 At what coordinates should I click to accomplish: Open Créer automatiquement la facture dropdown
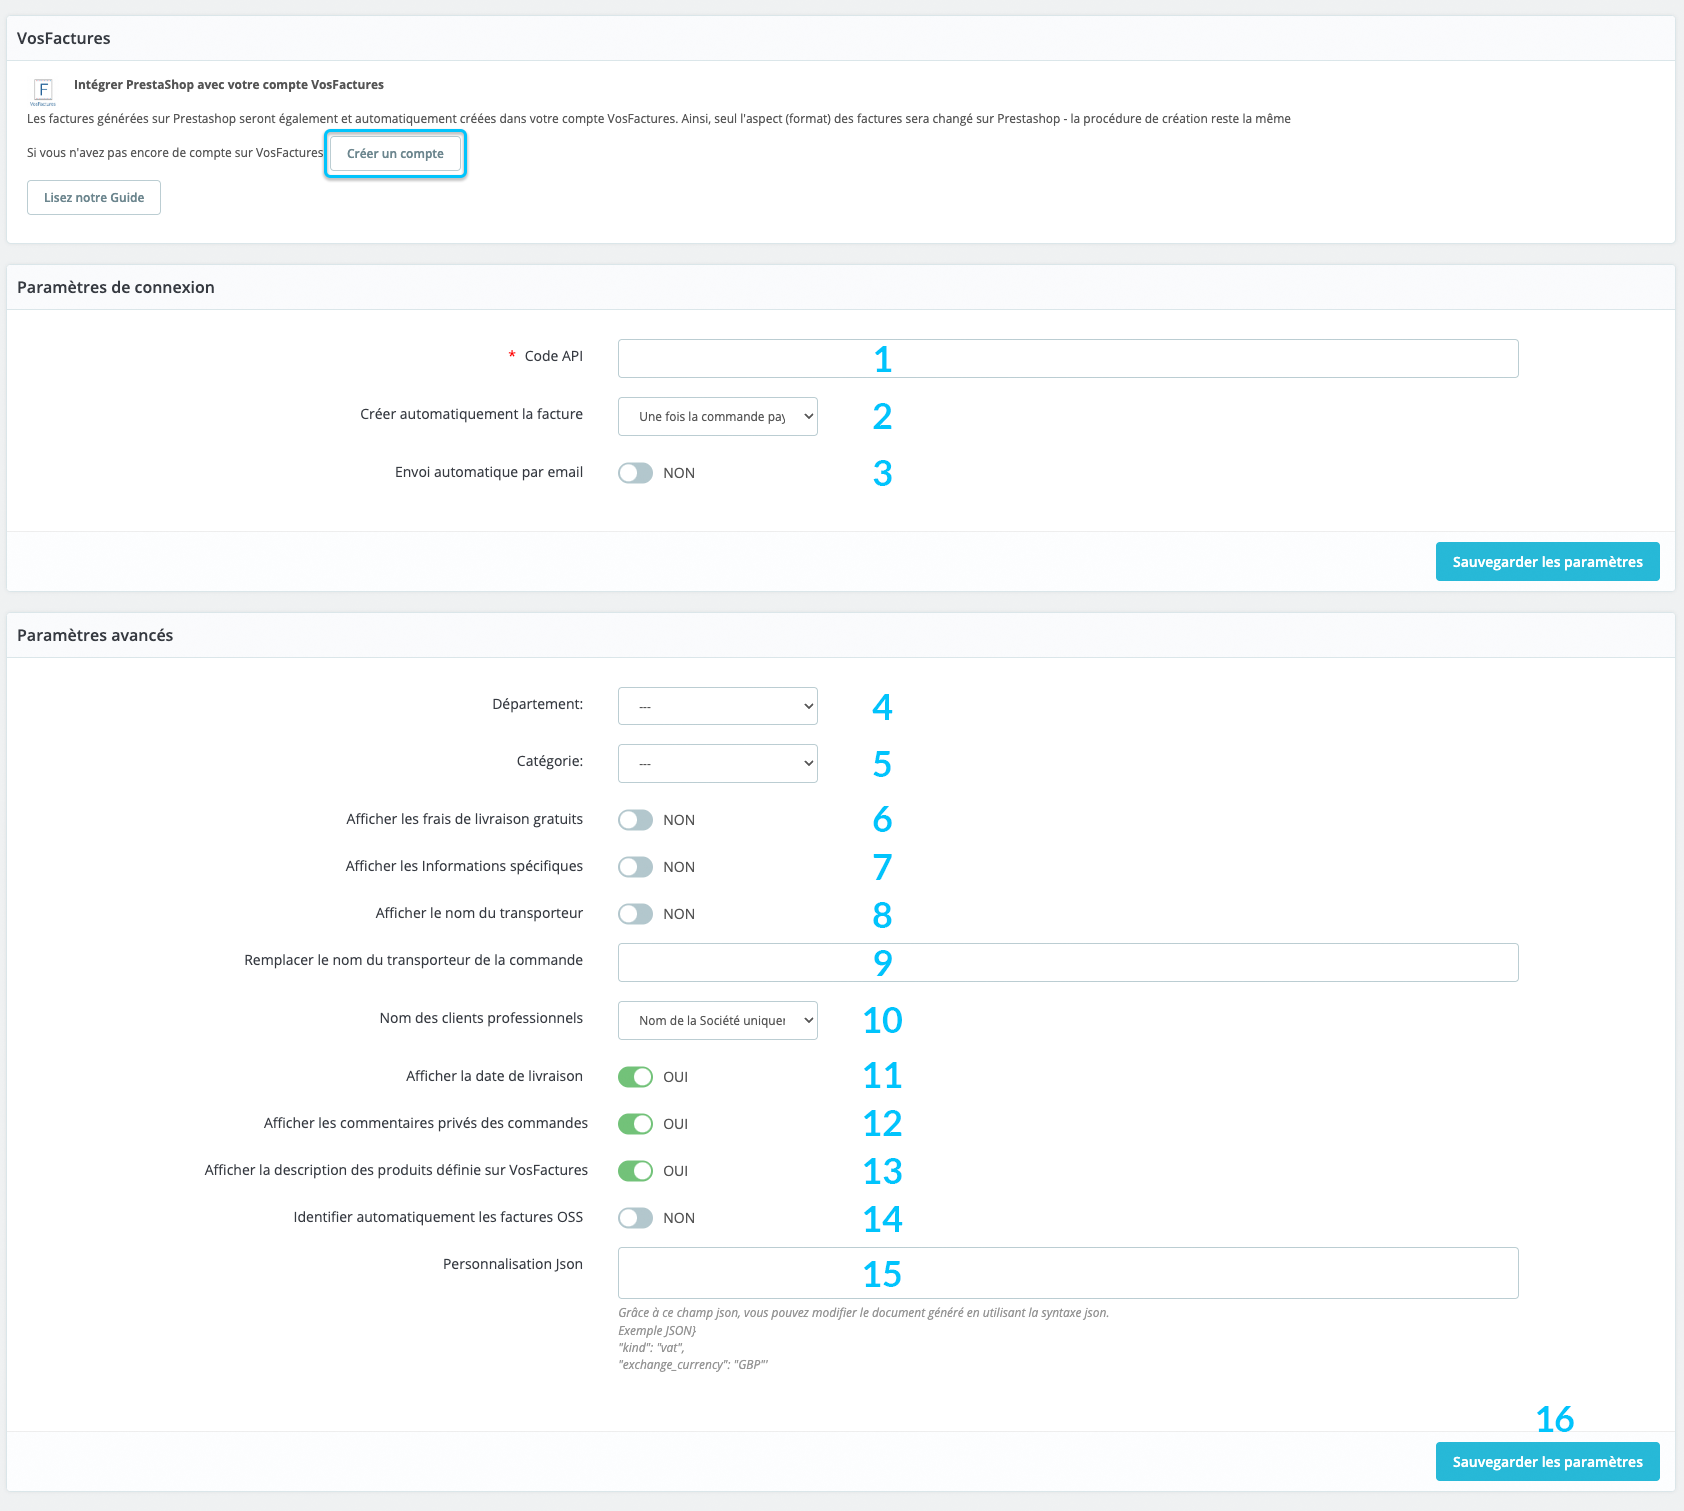tap(718, 417)
